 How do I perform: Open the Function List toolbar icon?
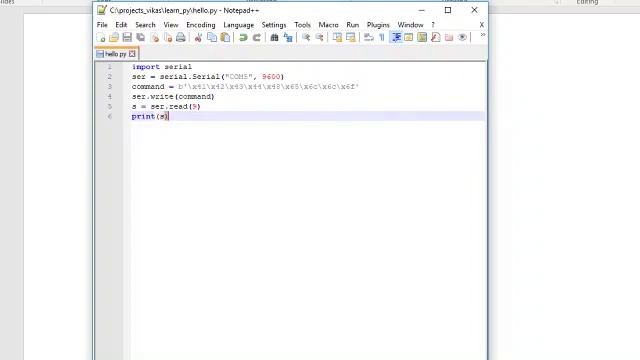coord(436,38)
